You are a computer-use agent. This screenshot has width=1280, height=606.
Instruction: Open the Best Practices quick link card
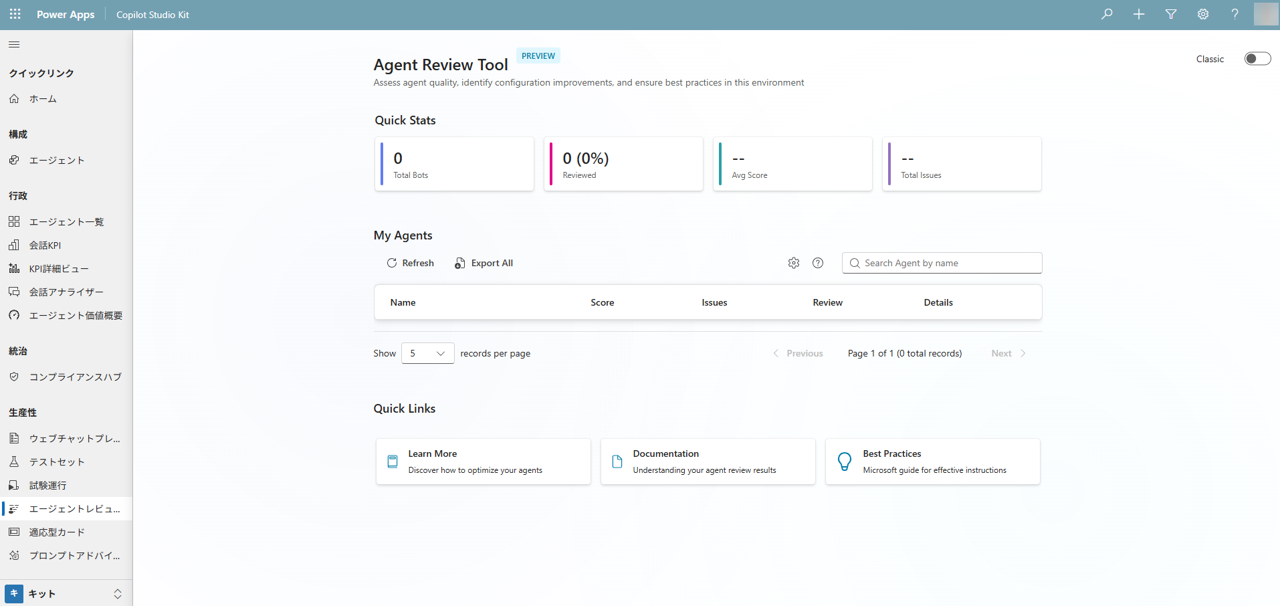pos(932,461)
